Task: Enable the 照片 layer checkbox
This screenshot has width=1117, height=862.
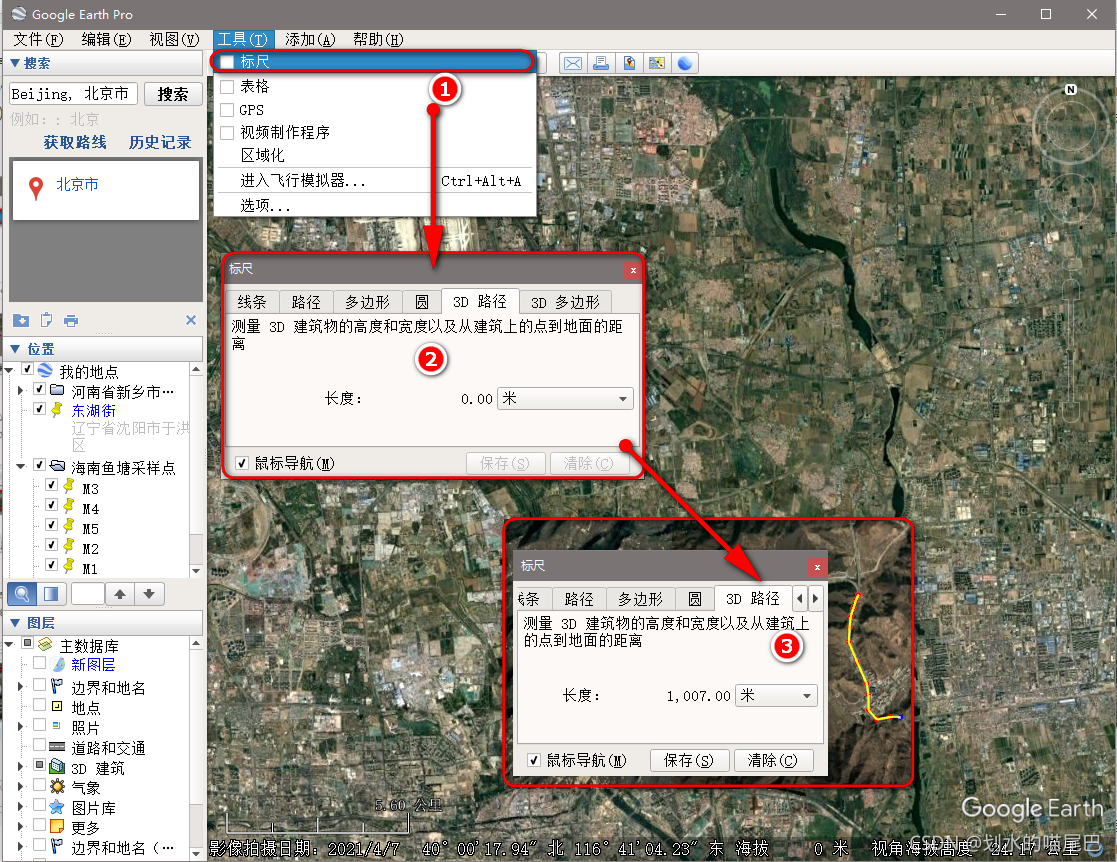Action: coord(39,725)
